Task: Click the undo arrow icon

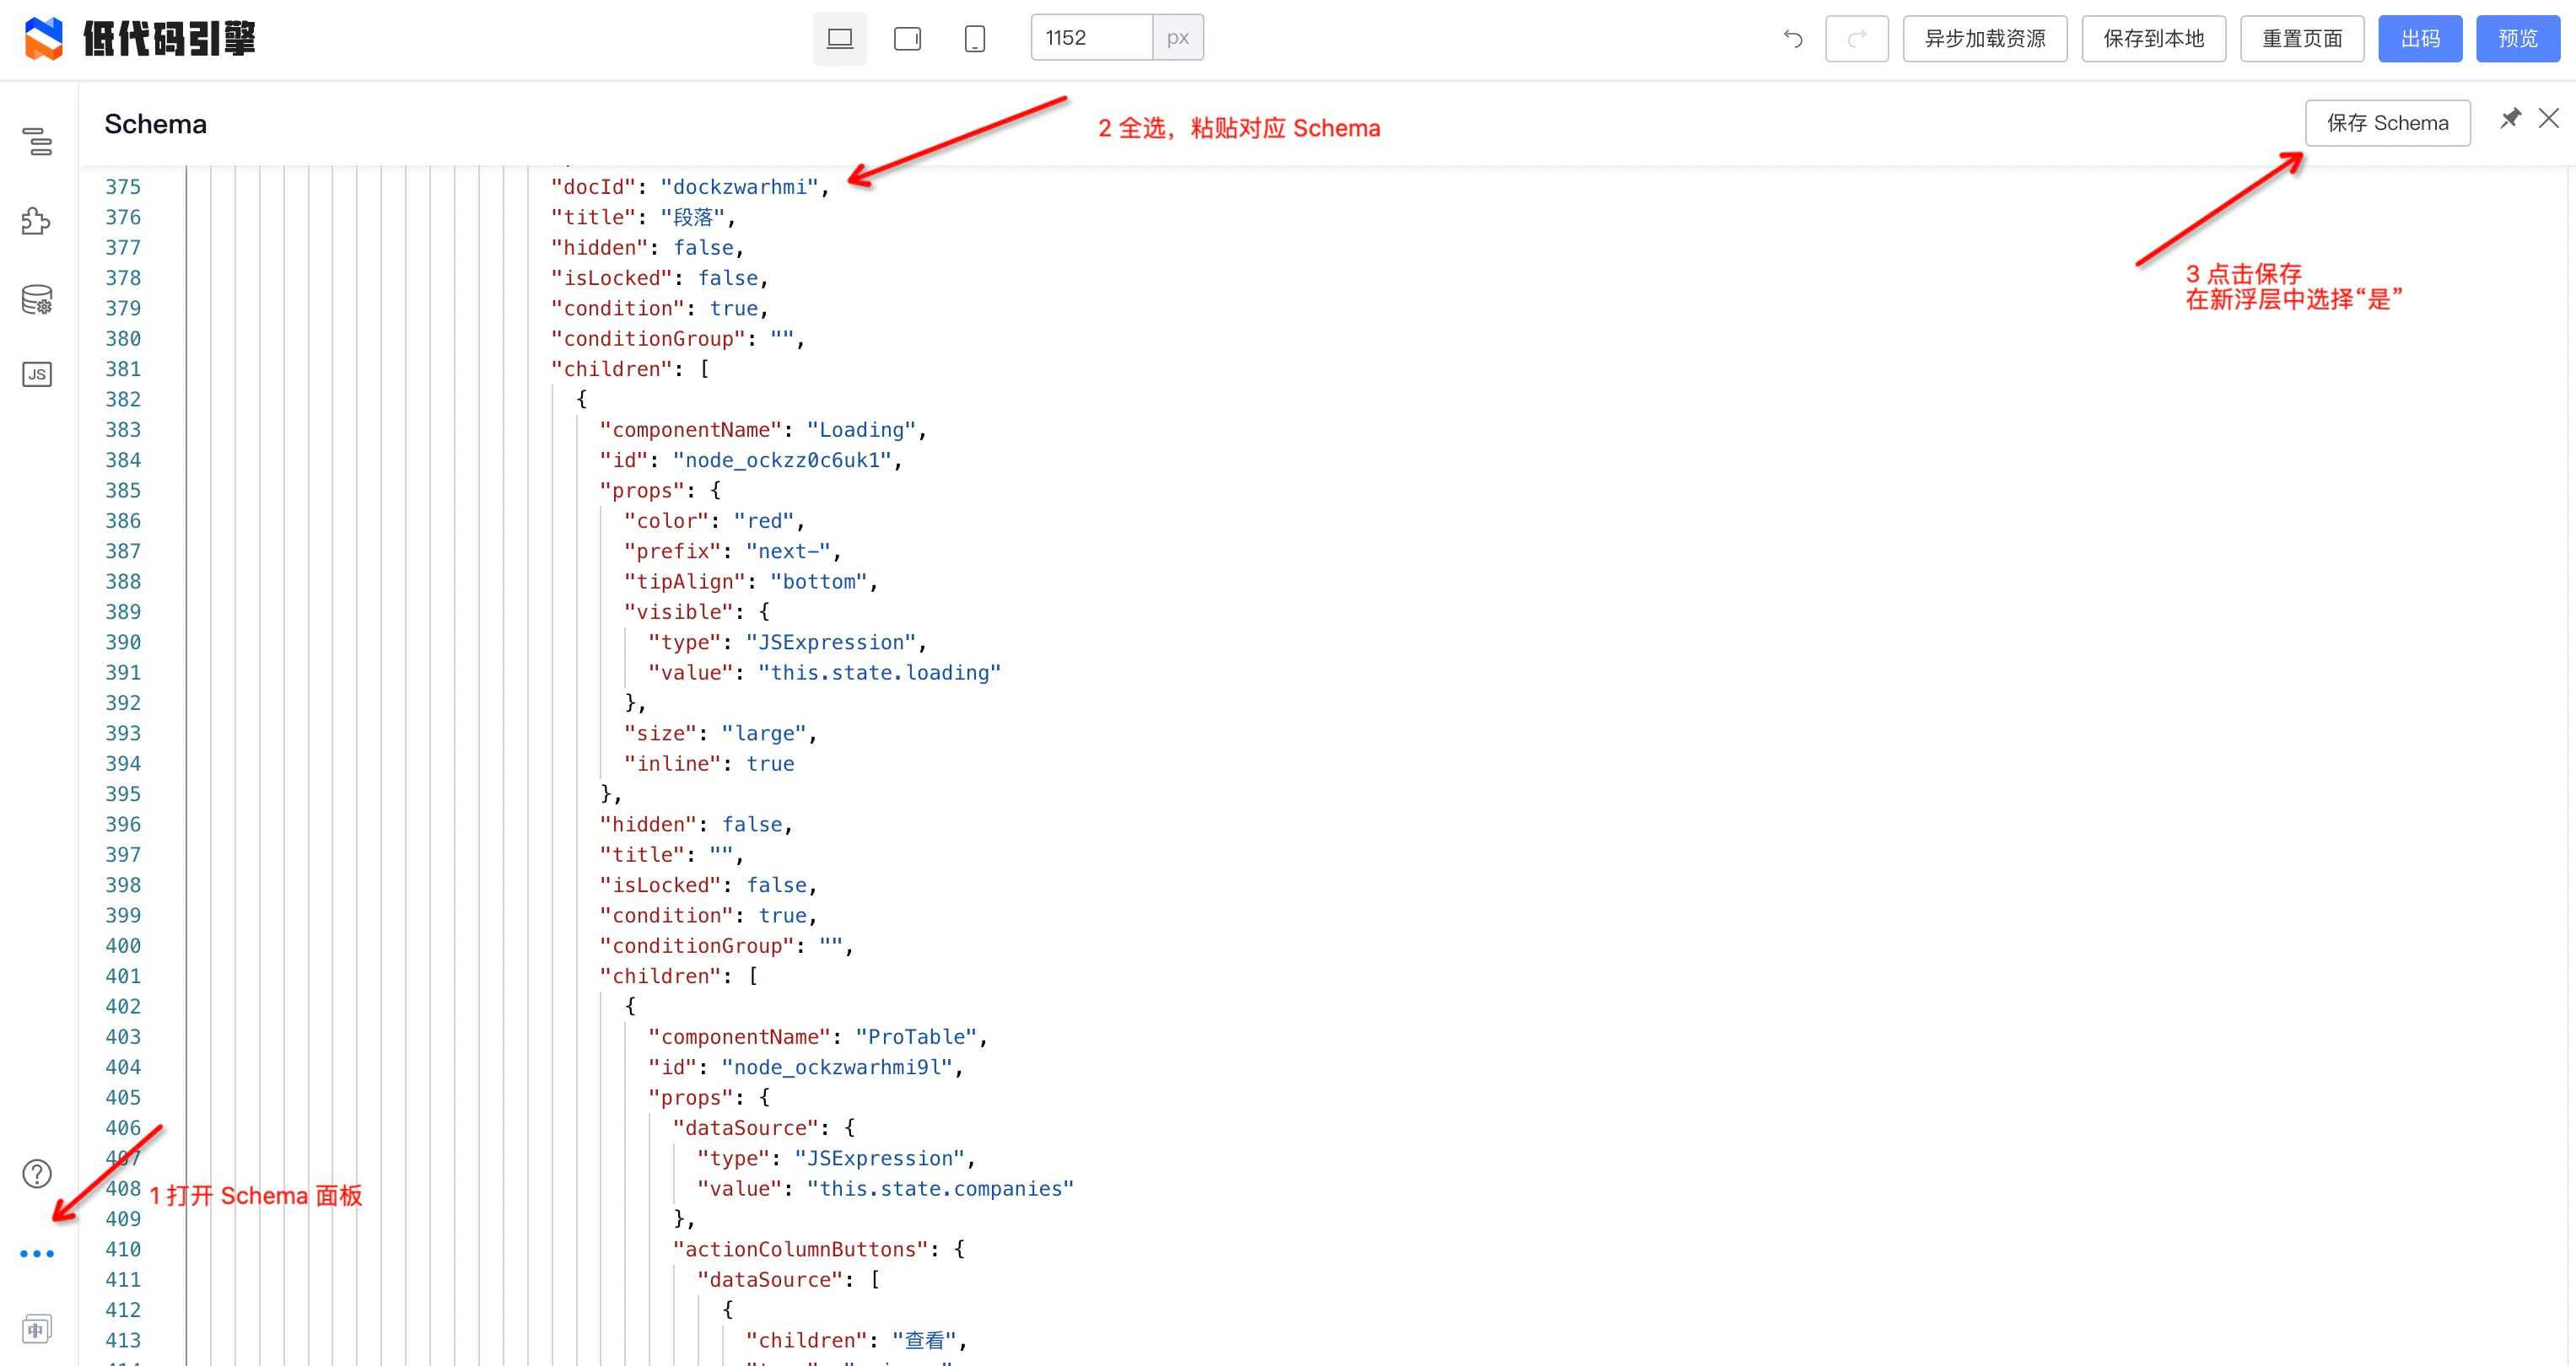Action: 1793,38
